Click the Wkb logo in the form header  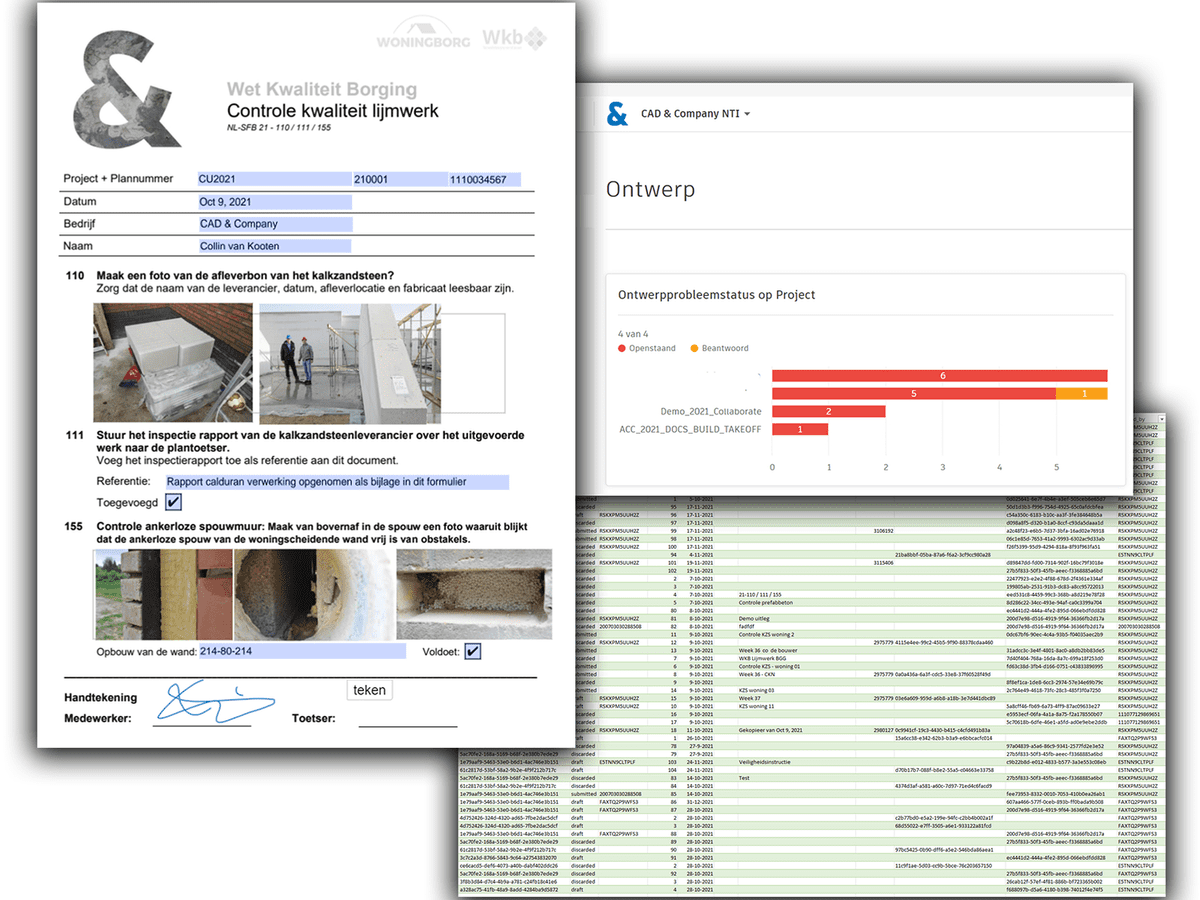pyautogui.click(x=515, y=38)
